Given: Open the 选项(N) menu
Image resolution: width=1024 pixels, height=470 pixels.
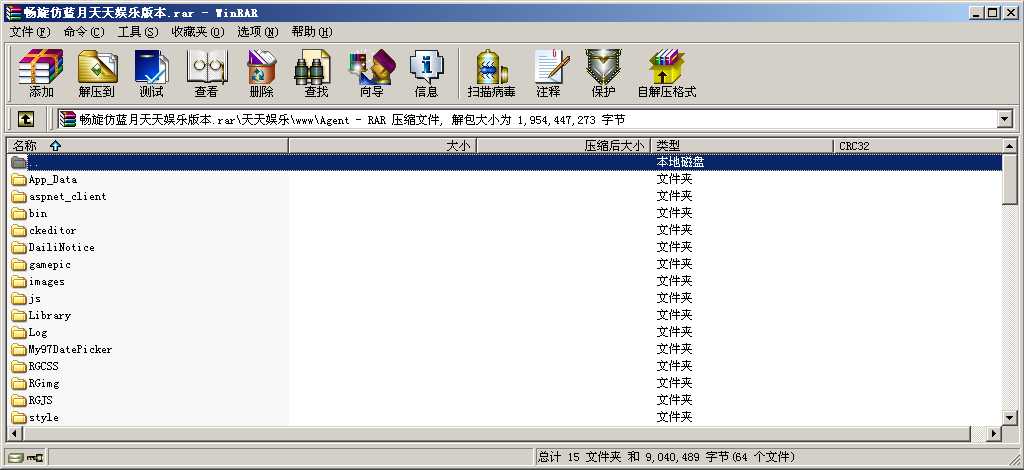Looking at the screenshot, I should (x=257, y=31).
